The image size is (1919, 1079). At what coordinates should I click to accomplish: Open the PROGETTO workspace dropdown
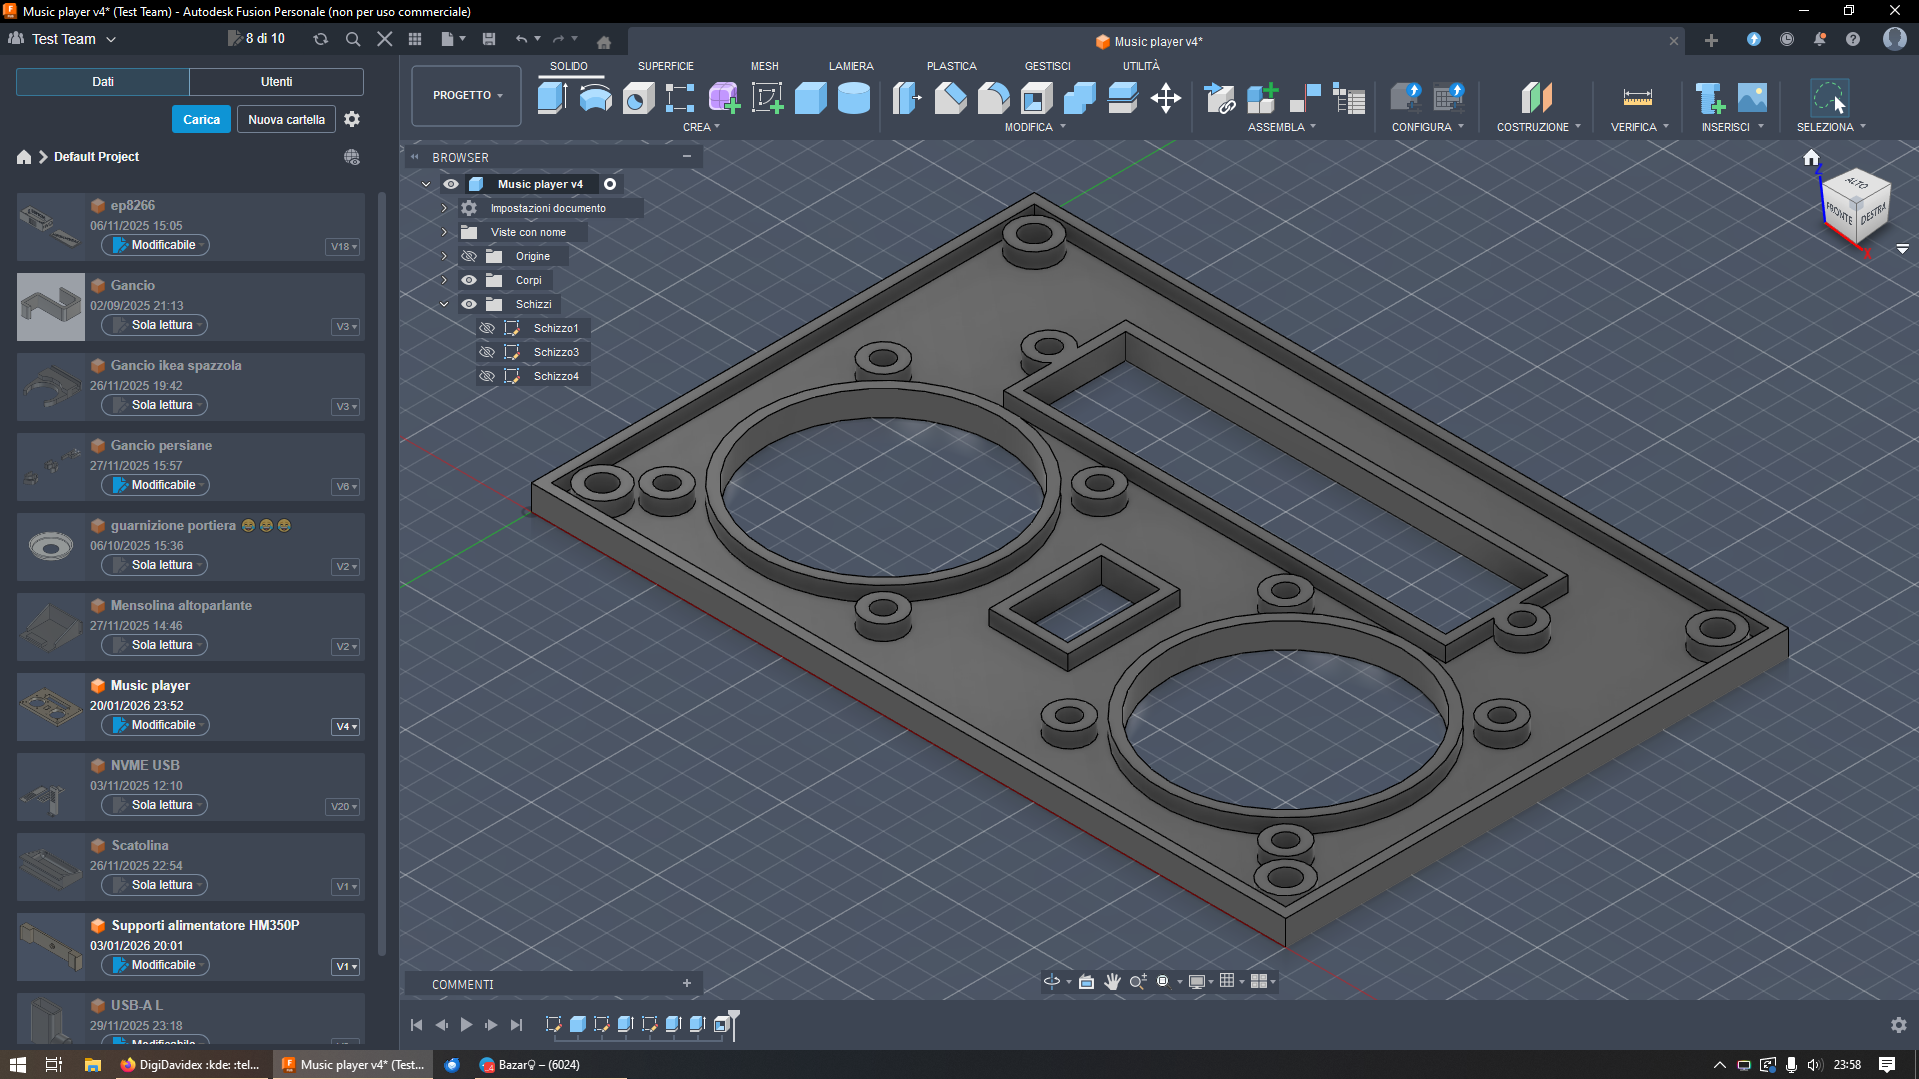coord(466,96)
